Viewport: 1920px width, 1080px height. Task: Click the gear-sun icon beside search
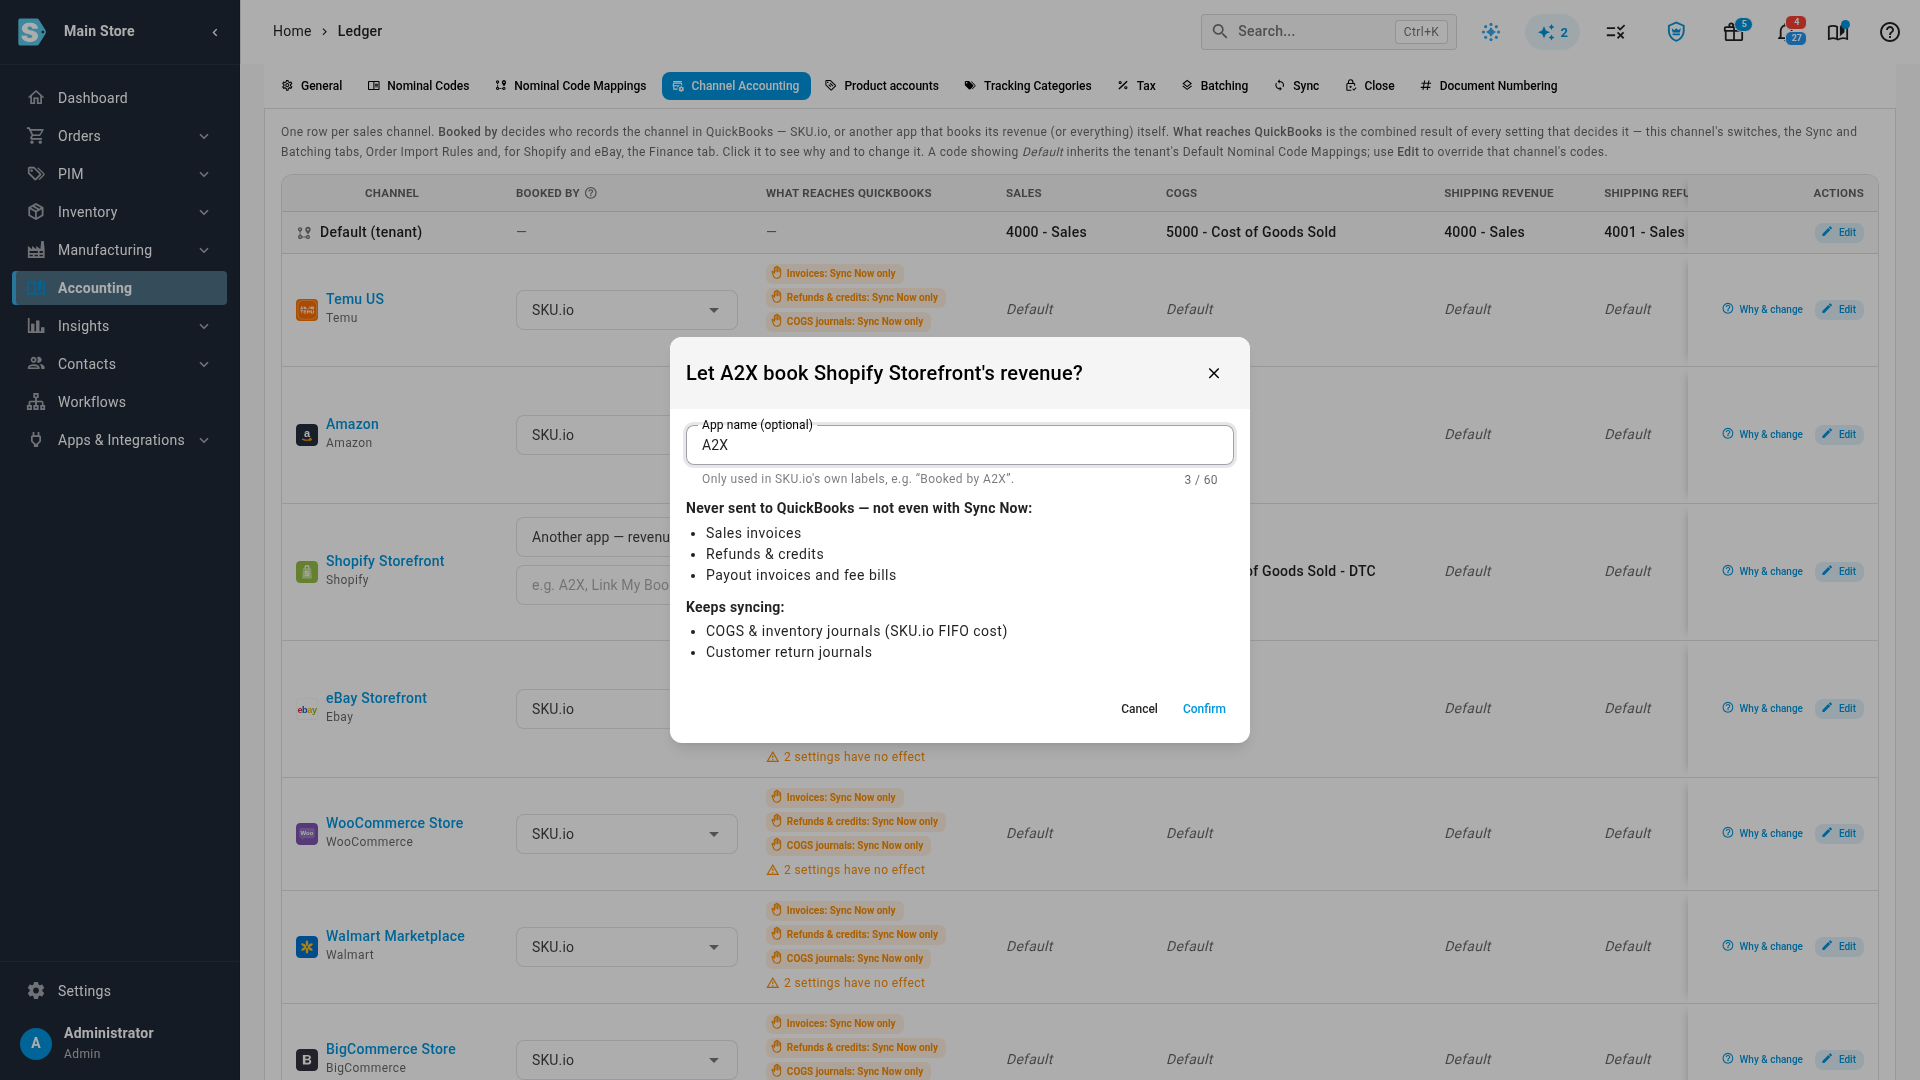click(1491, 32)
